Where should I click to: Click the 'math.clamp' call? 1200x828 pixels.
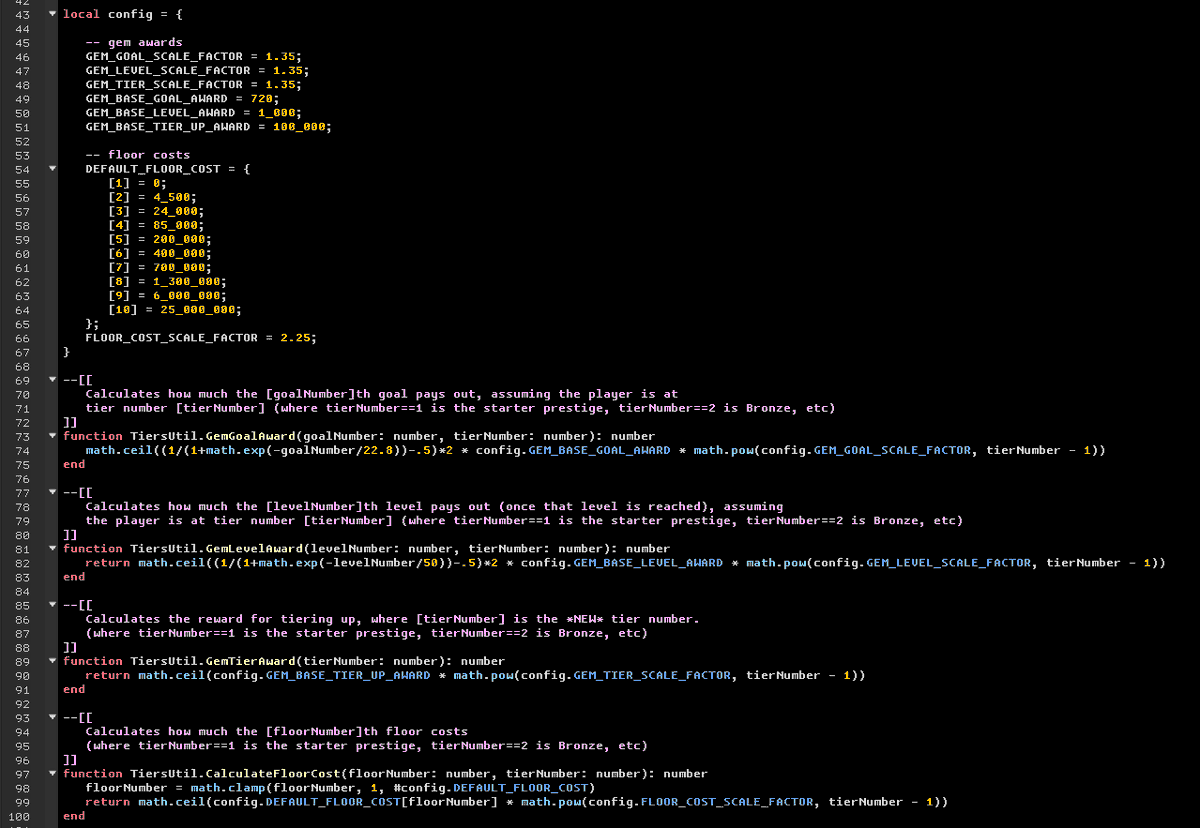228,787
